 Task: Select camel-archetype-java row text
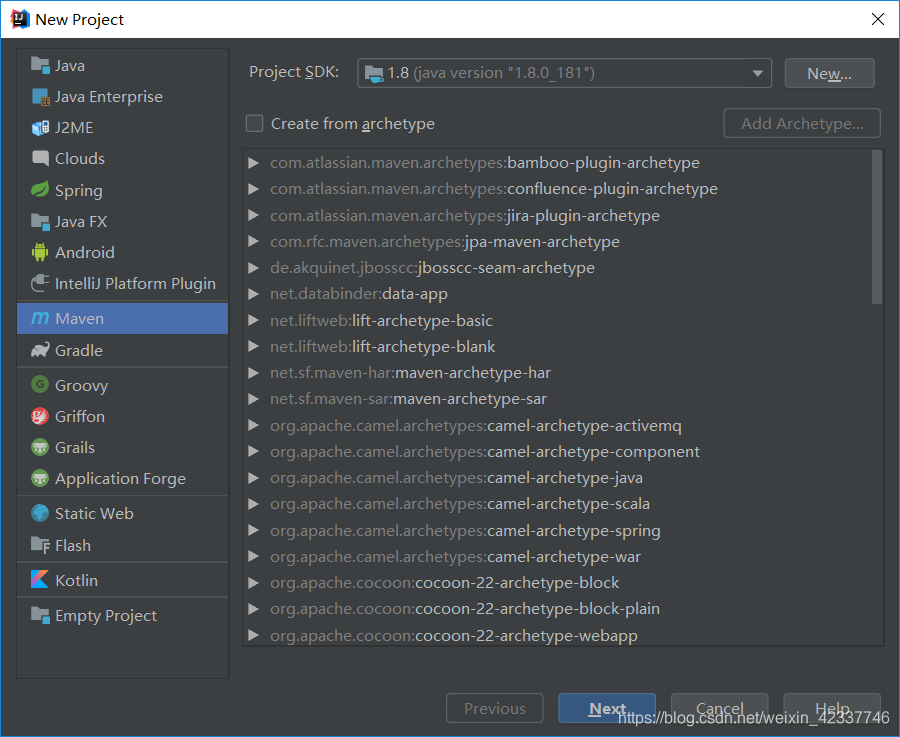point(456,478)
